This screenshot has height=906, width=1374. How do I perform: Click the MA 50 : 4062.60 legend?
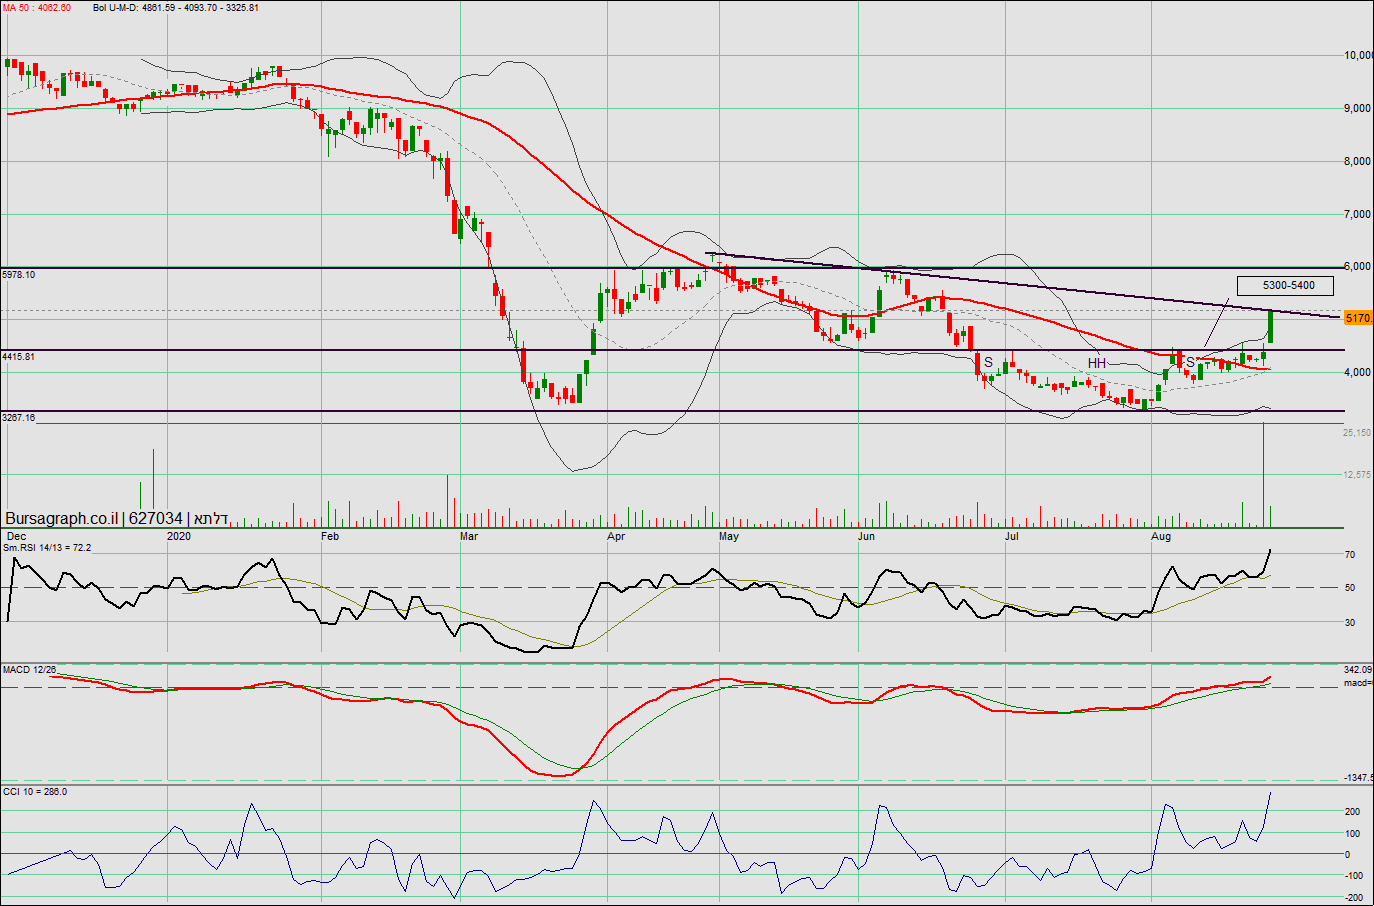point(37,8)
